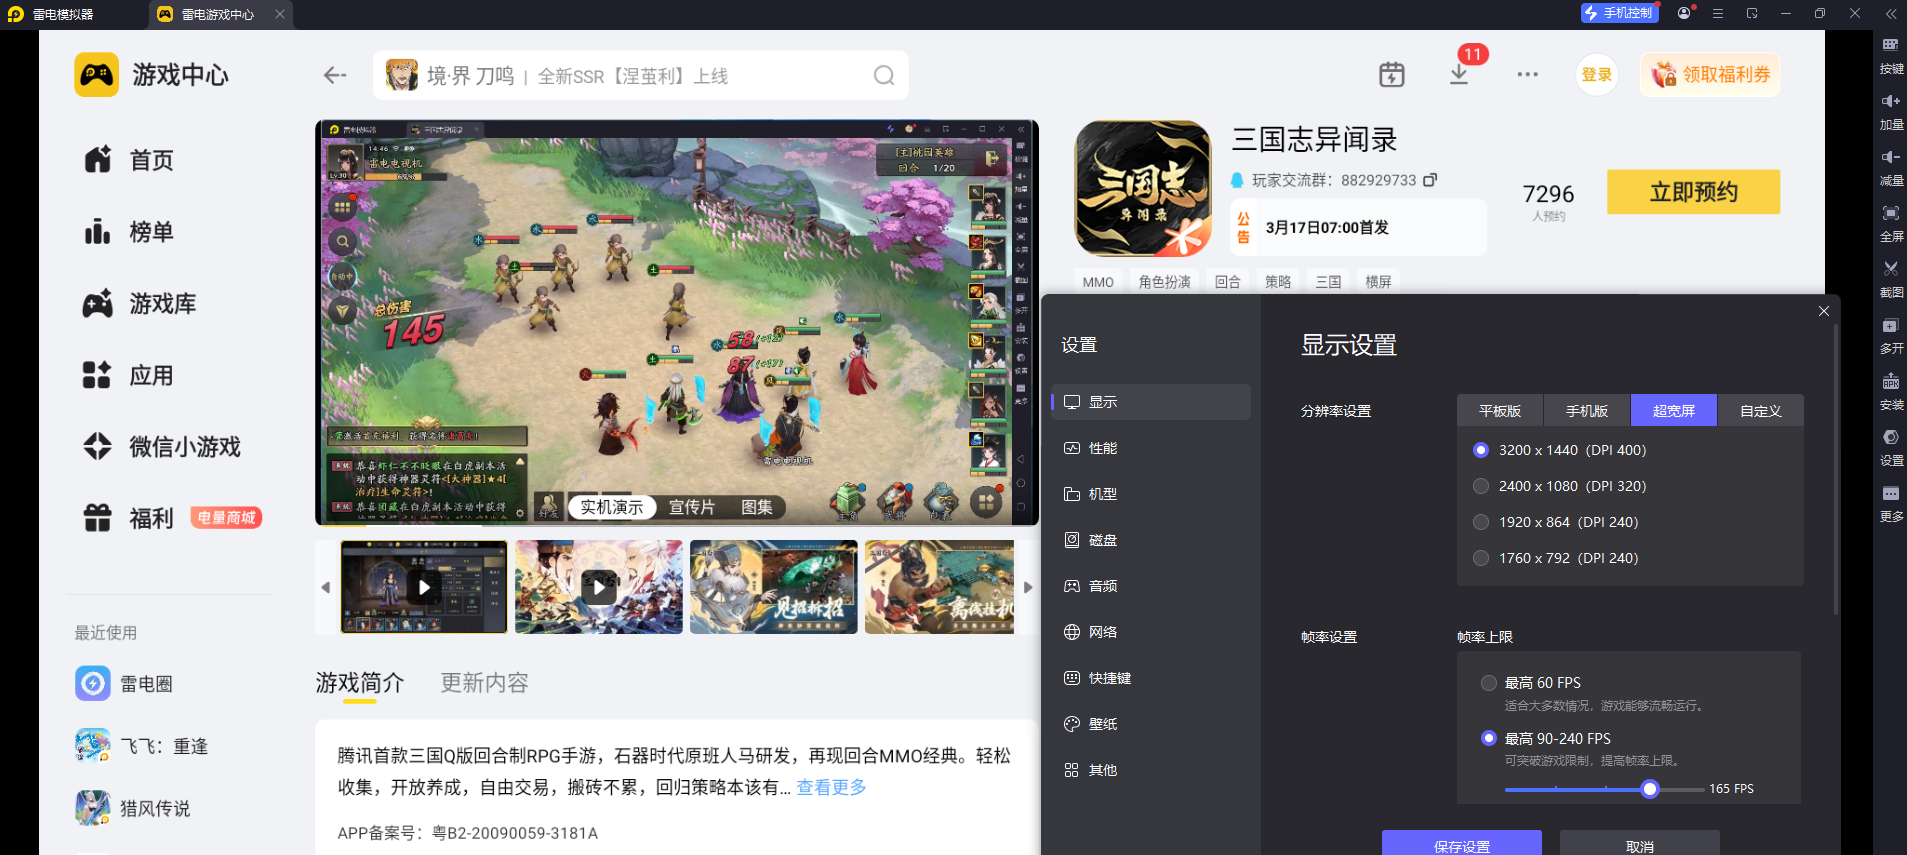Show previous thumbnails with left arrow

click(x=326, y=587)
